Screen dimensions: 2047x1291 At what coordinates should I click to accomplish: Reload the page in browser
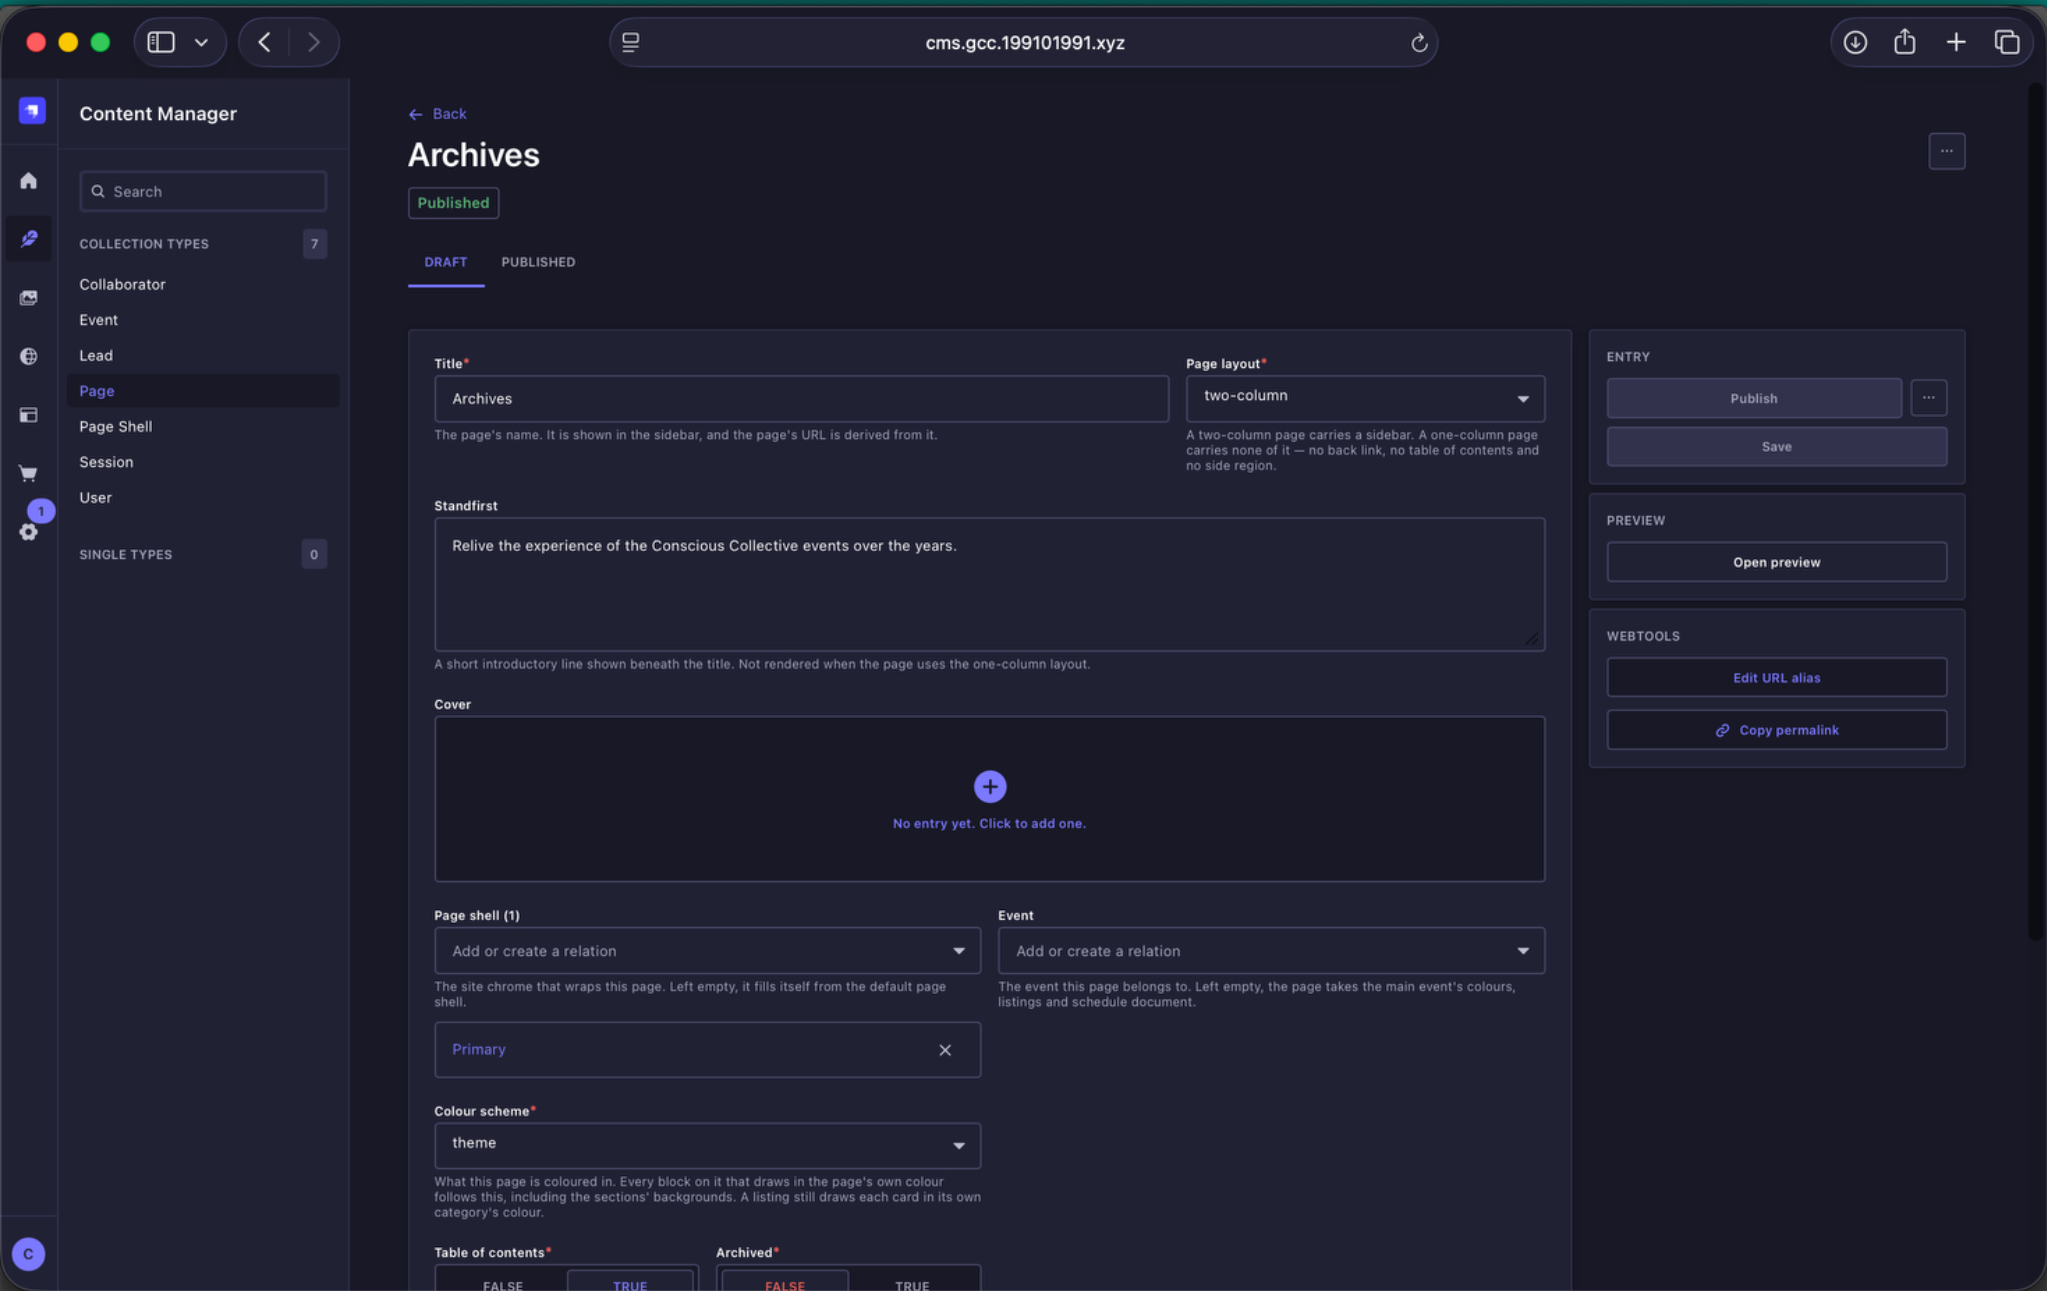1418,43
